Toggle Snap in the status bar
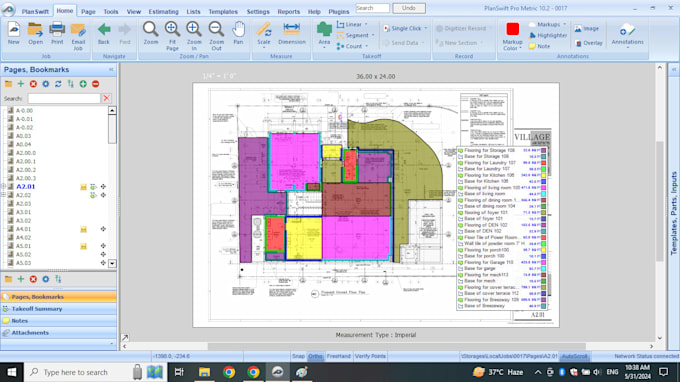Image resolution: width=680 pixels, height=382 pixels. click(298, 356)
